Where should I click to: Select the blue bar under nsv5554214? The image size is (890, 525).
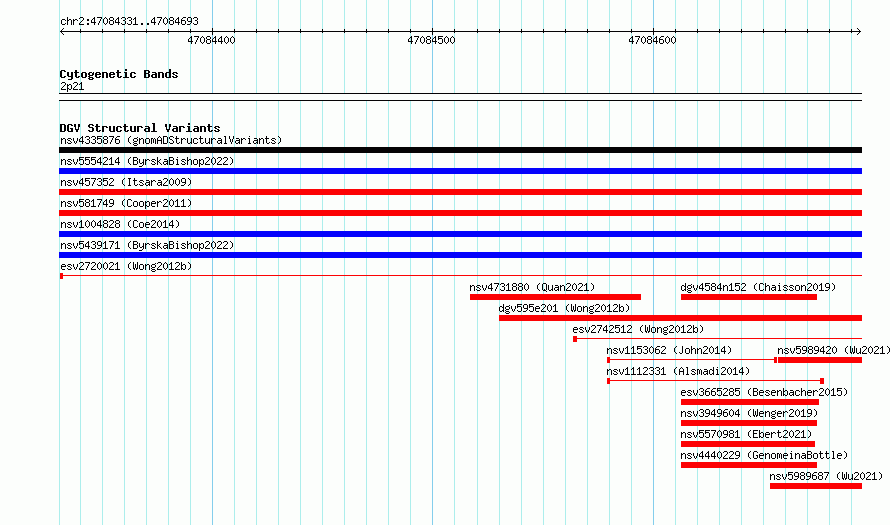pos(460,171)
